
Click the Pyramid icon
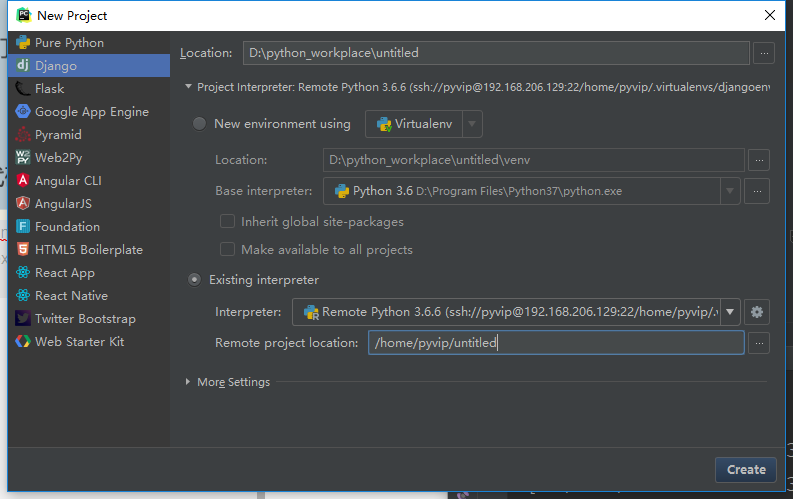tap(23, 134)
